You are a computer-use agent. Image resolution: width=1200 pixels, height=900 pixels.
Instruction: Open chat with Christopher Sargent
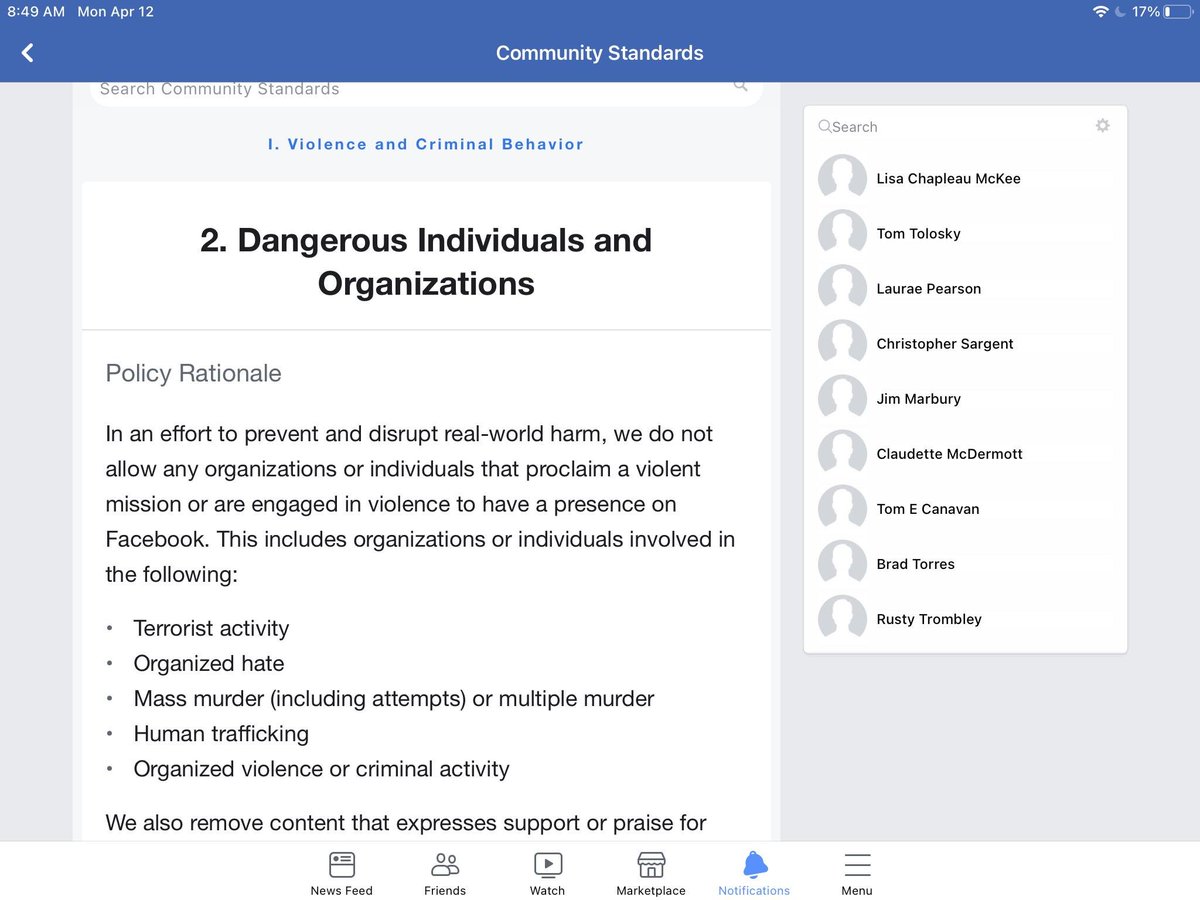[x=965, y=344]
